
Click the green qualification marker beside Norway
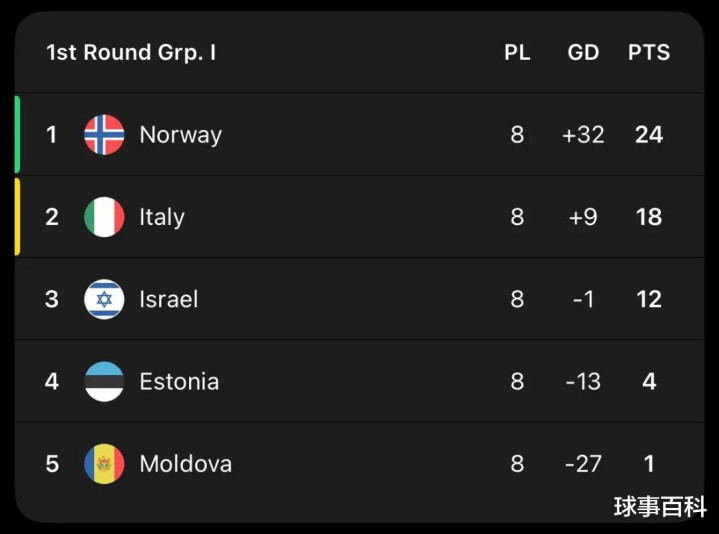point(17,135)
